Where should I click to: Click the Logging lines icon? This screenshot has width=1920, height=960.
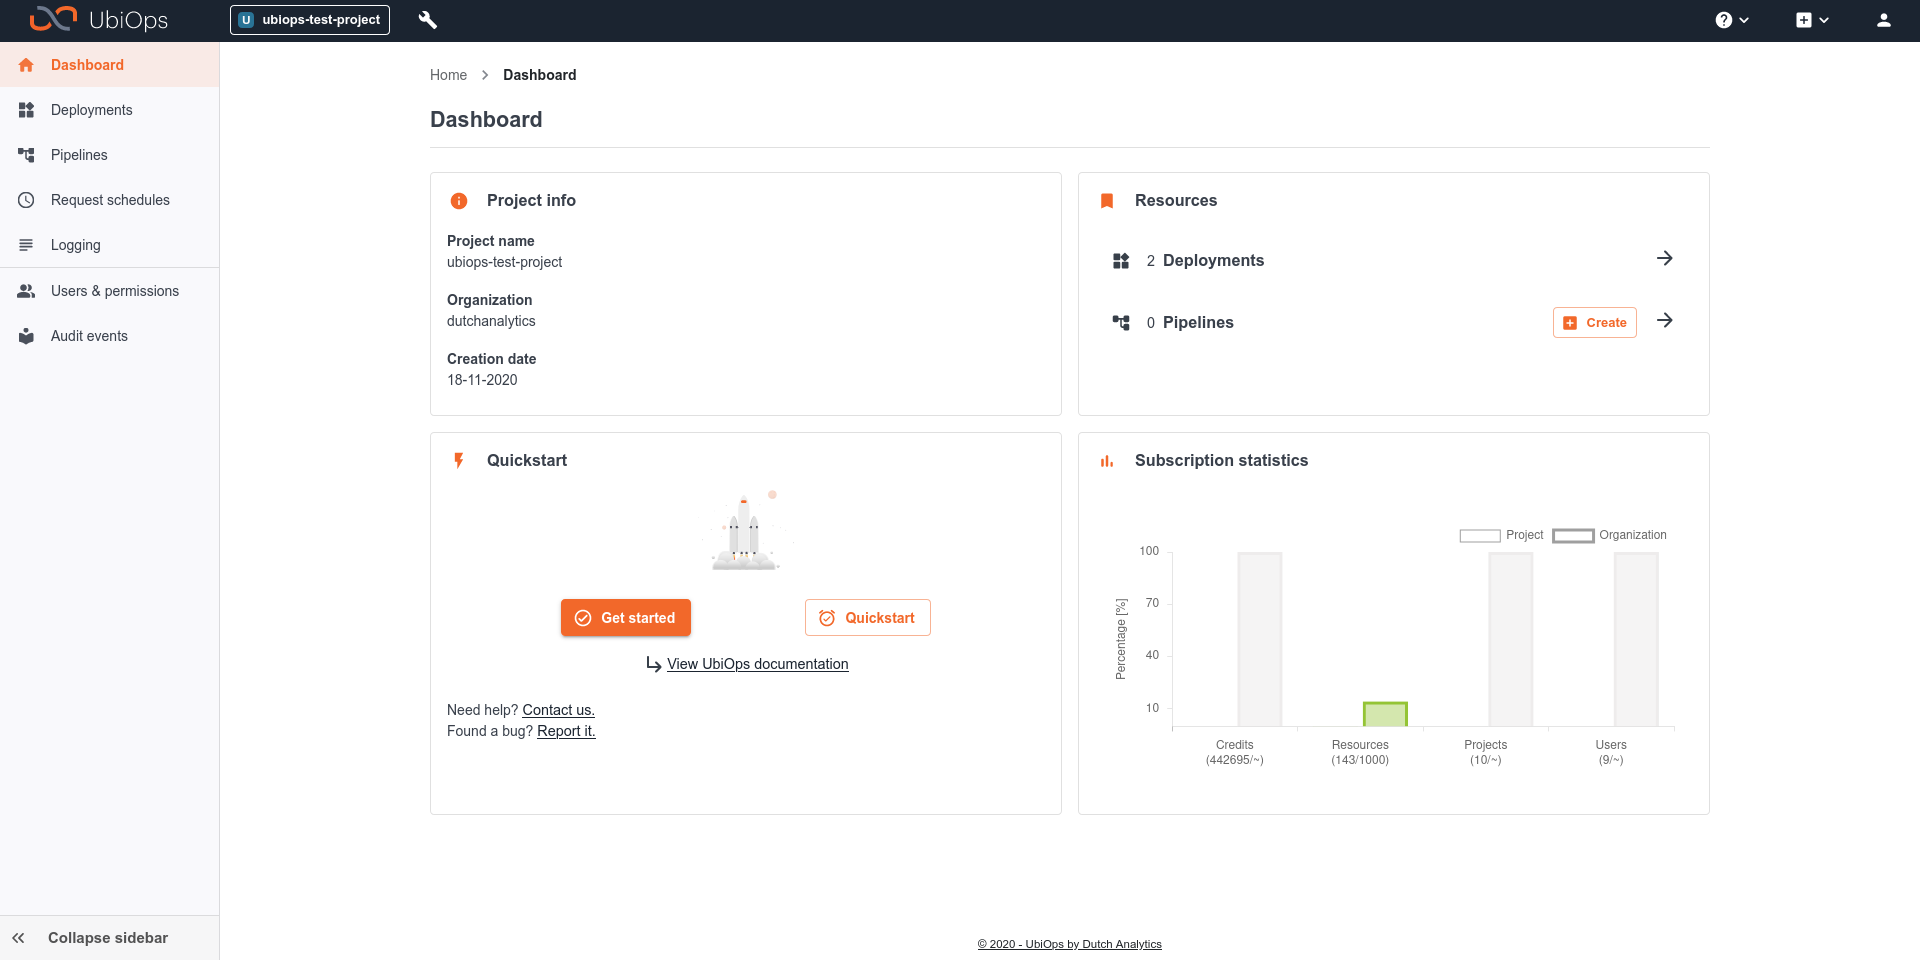coord(26,245)
